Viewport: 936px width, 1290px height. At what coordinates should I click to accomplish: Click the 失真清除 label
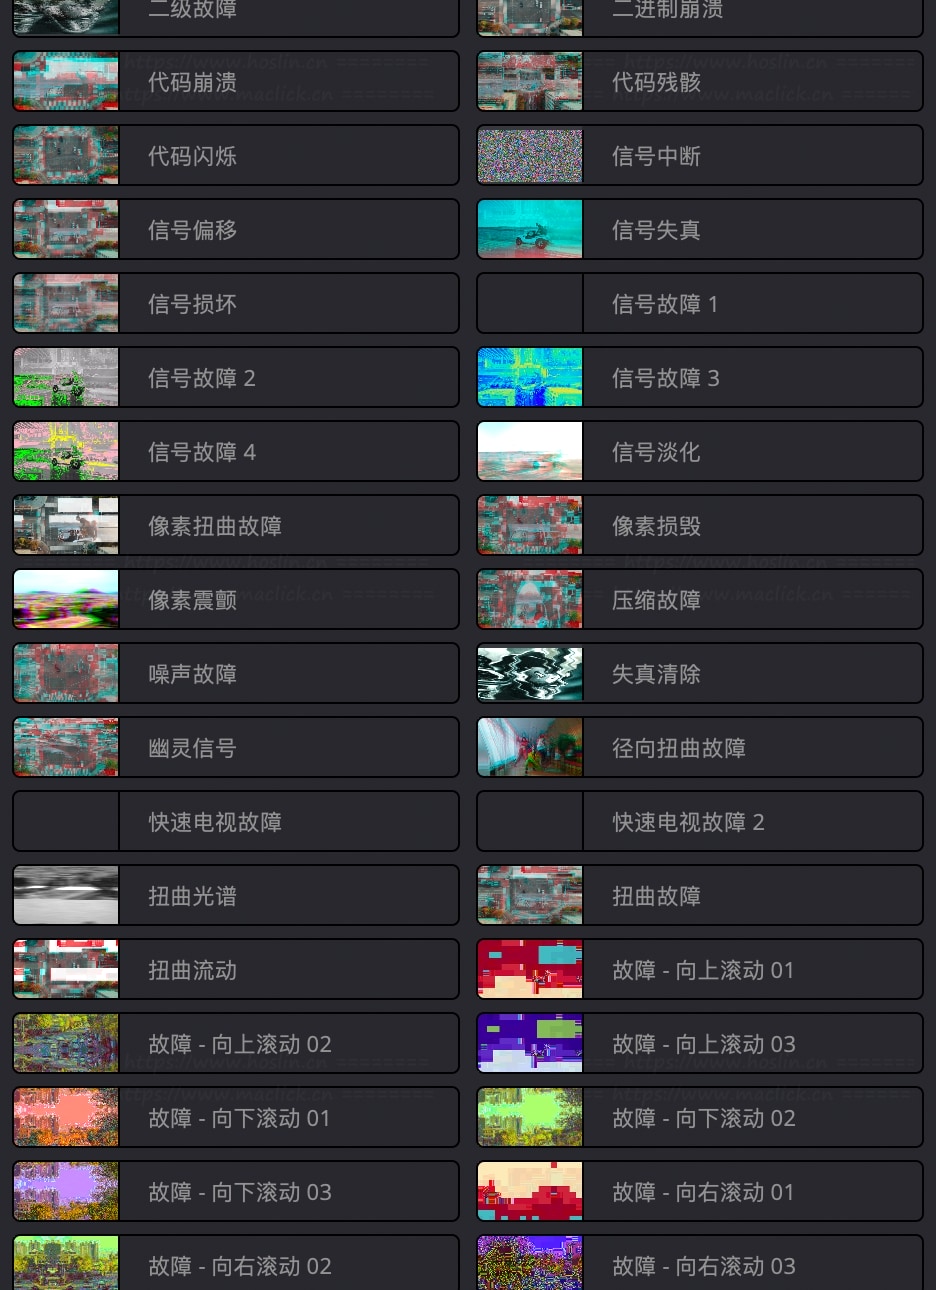tap(656, 674)
